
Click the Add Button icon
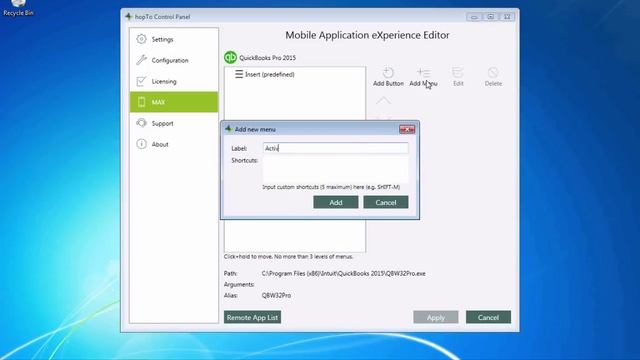[388, 73]
